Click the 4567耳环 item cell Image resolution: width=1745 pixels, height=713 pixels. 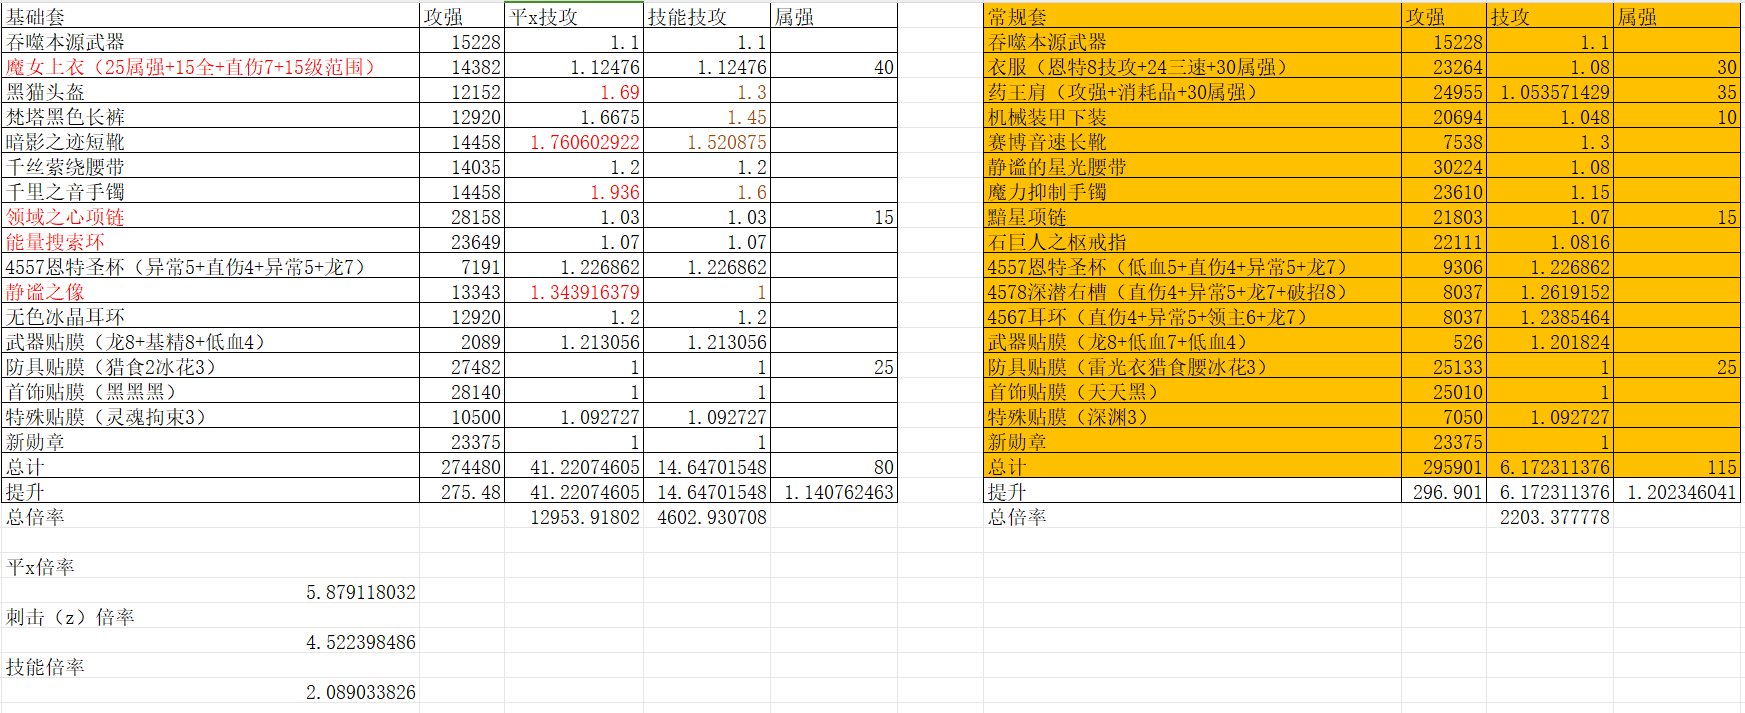point(1192,317)
